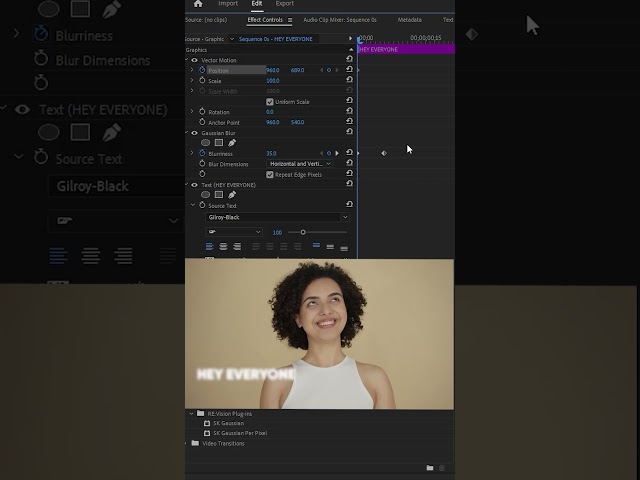This screenshot has width=640, height=480.
Task: Click Sequence 0s - HEY EVERYONE link
Action: (276, 39)
